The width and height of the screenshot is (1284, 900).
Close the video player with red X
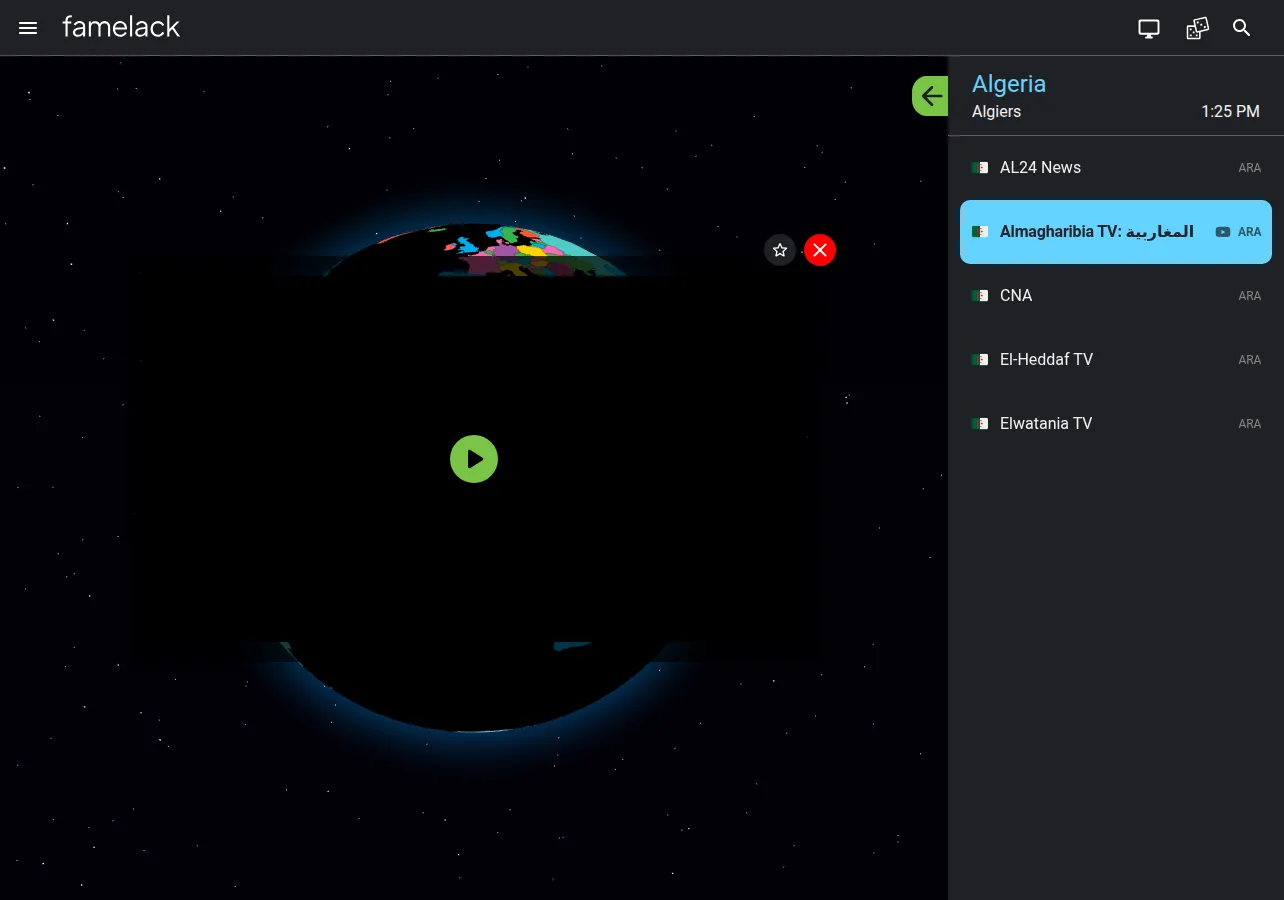point(820,250)
